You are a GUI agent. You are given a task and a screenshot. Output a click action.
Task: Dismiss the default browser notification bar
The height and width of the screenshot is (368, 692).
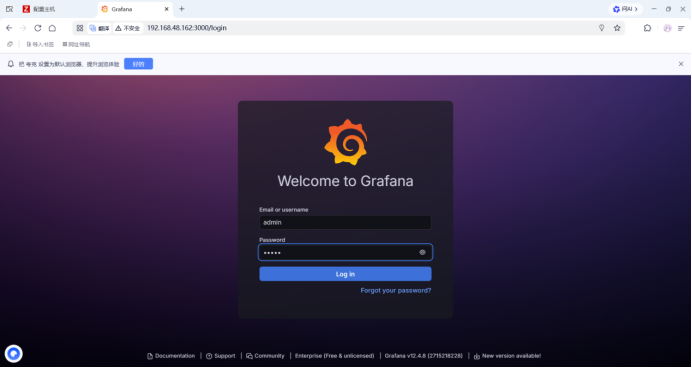681,64
